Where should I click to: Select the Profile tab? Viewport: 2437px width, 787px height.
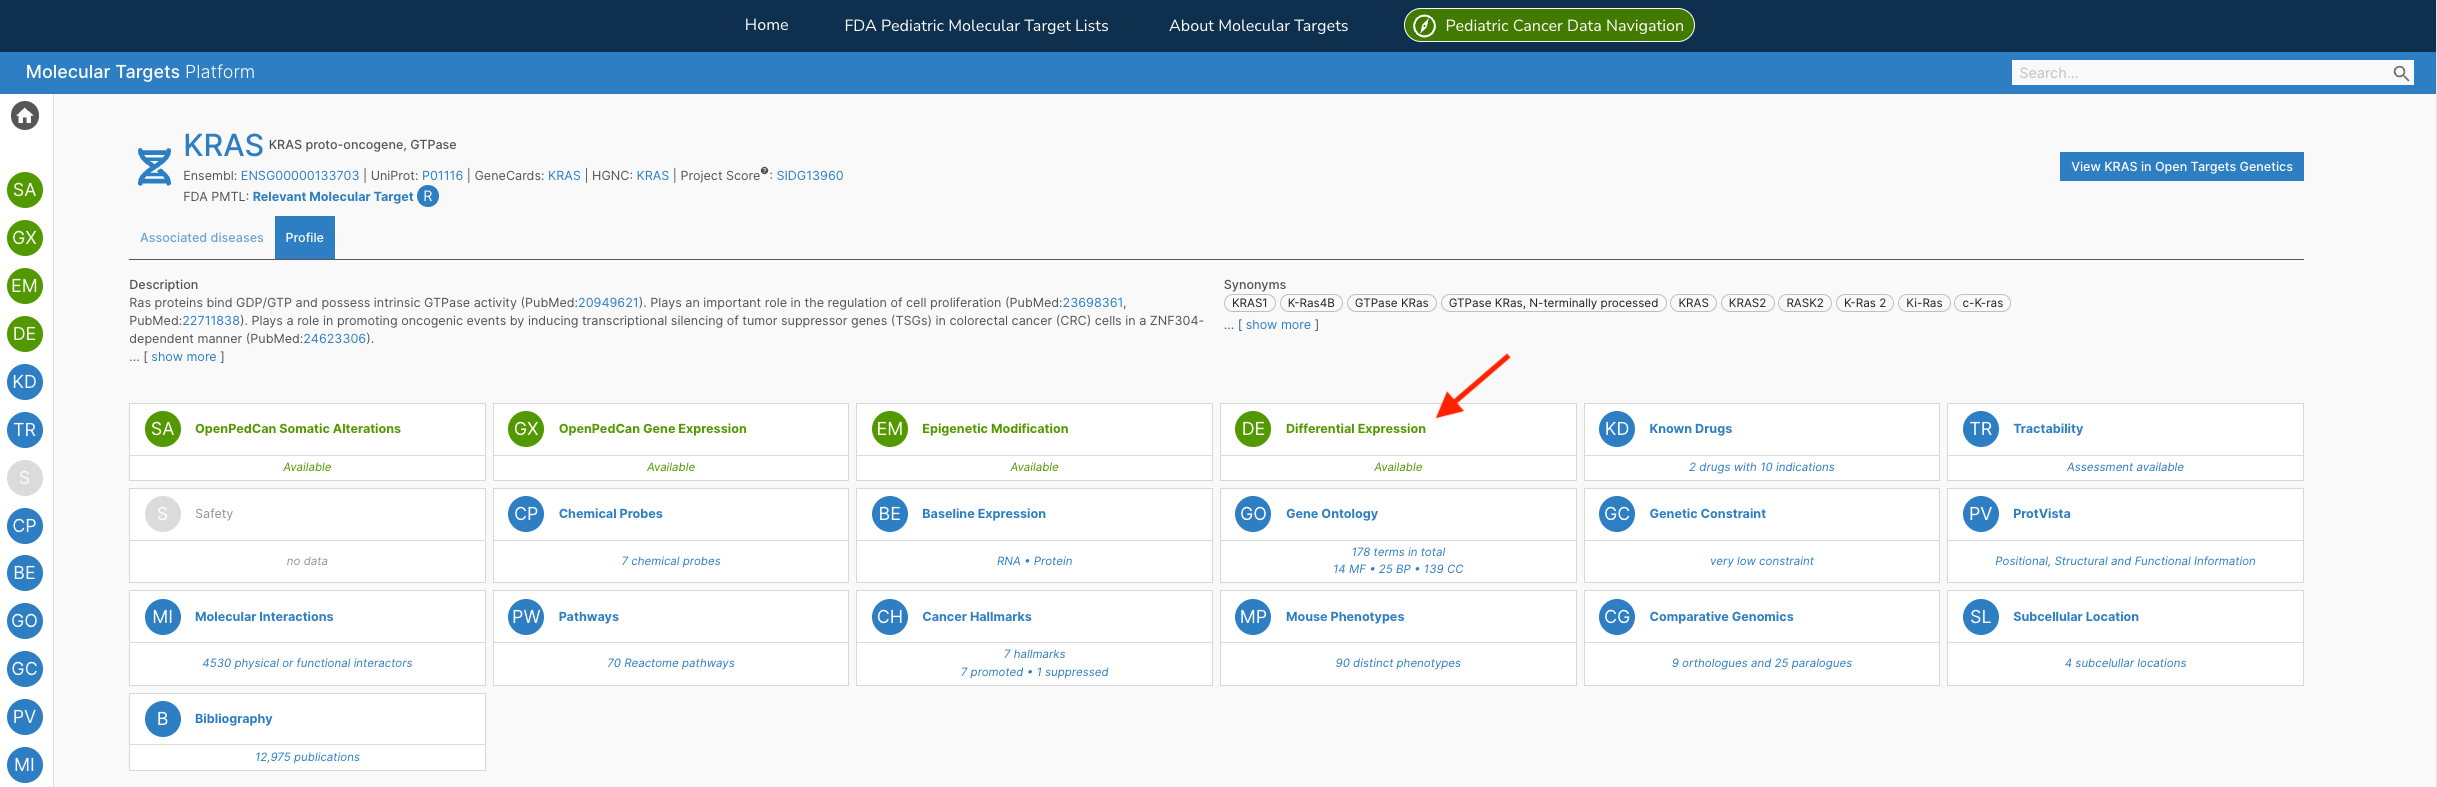305,238
